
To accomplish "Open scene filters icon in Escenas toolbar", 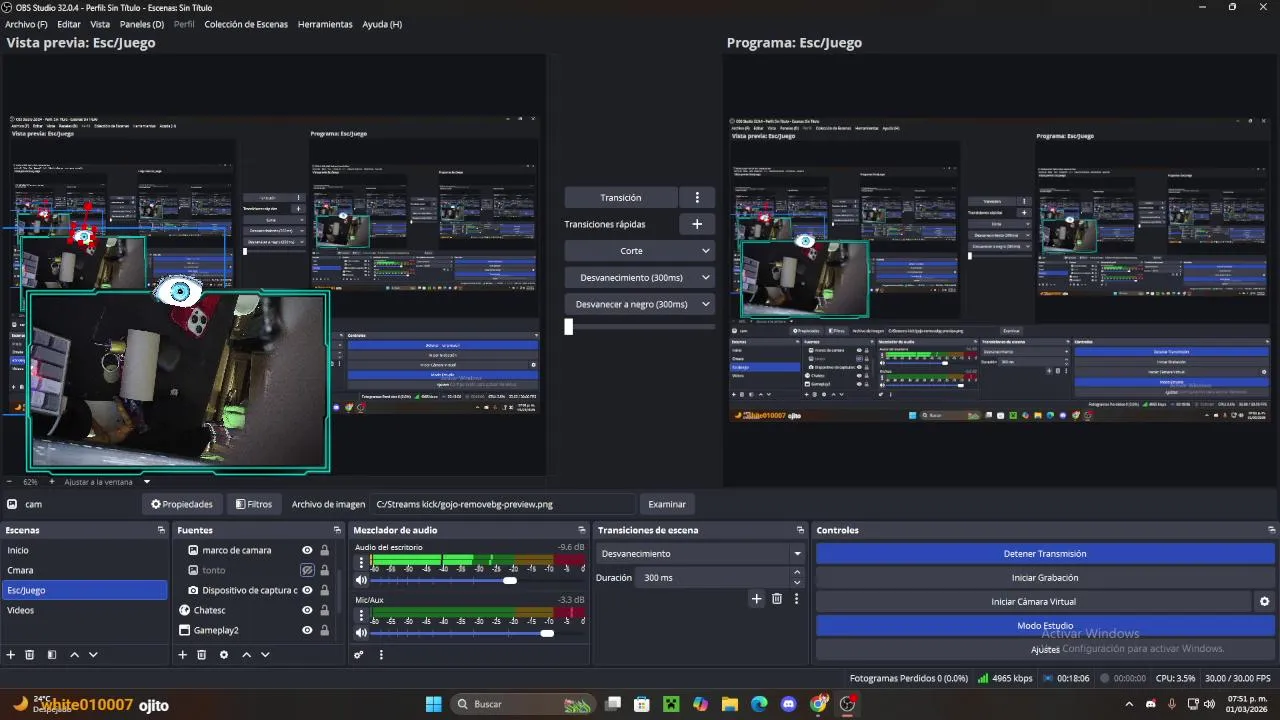I will pos(52,655).
